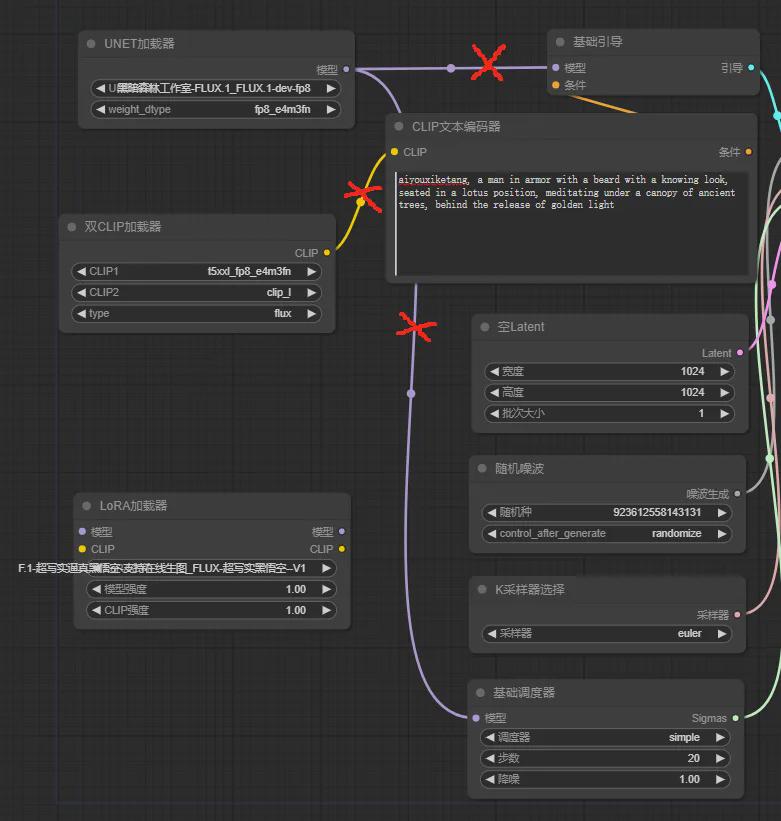
Task: Collapse the 随机噪波 node via title dot
Action: point(483,469)
